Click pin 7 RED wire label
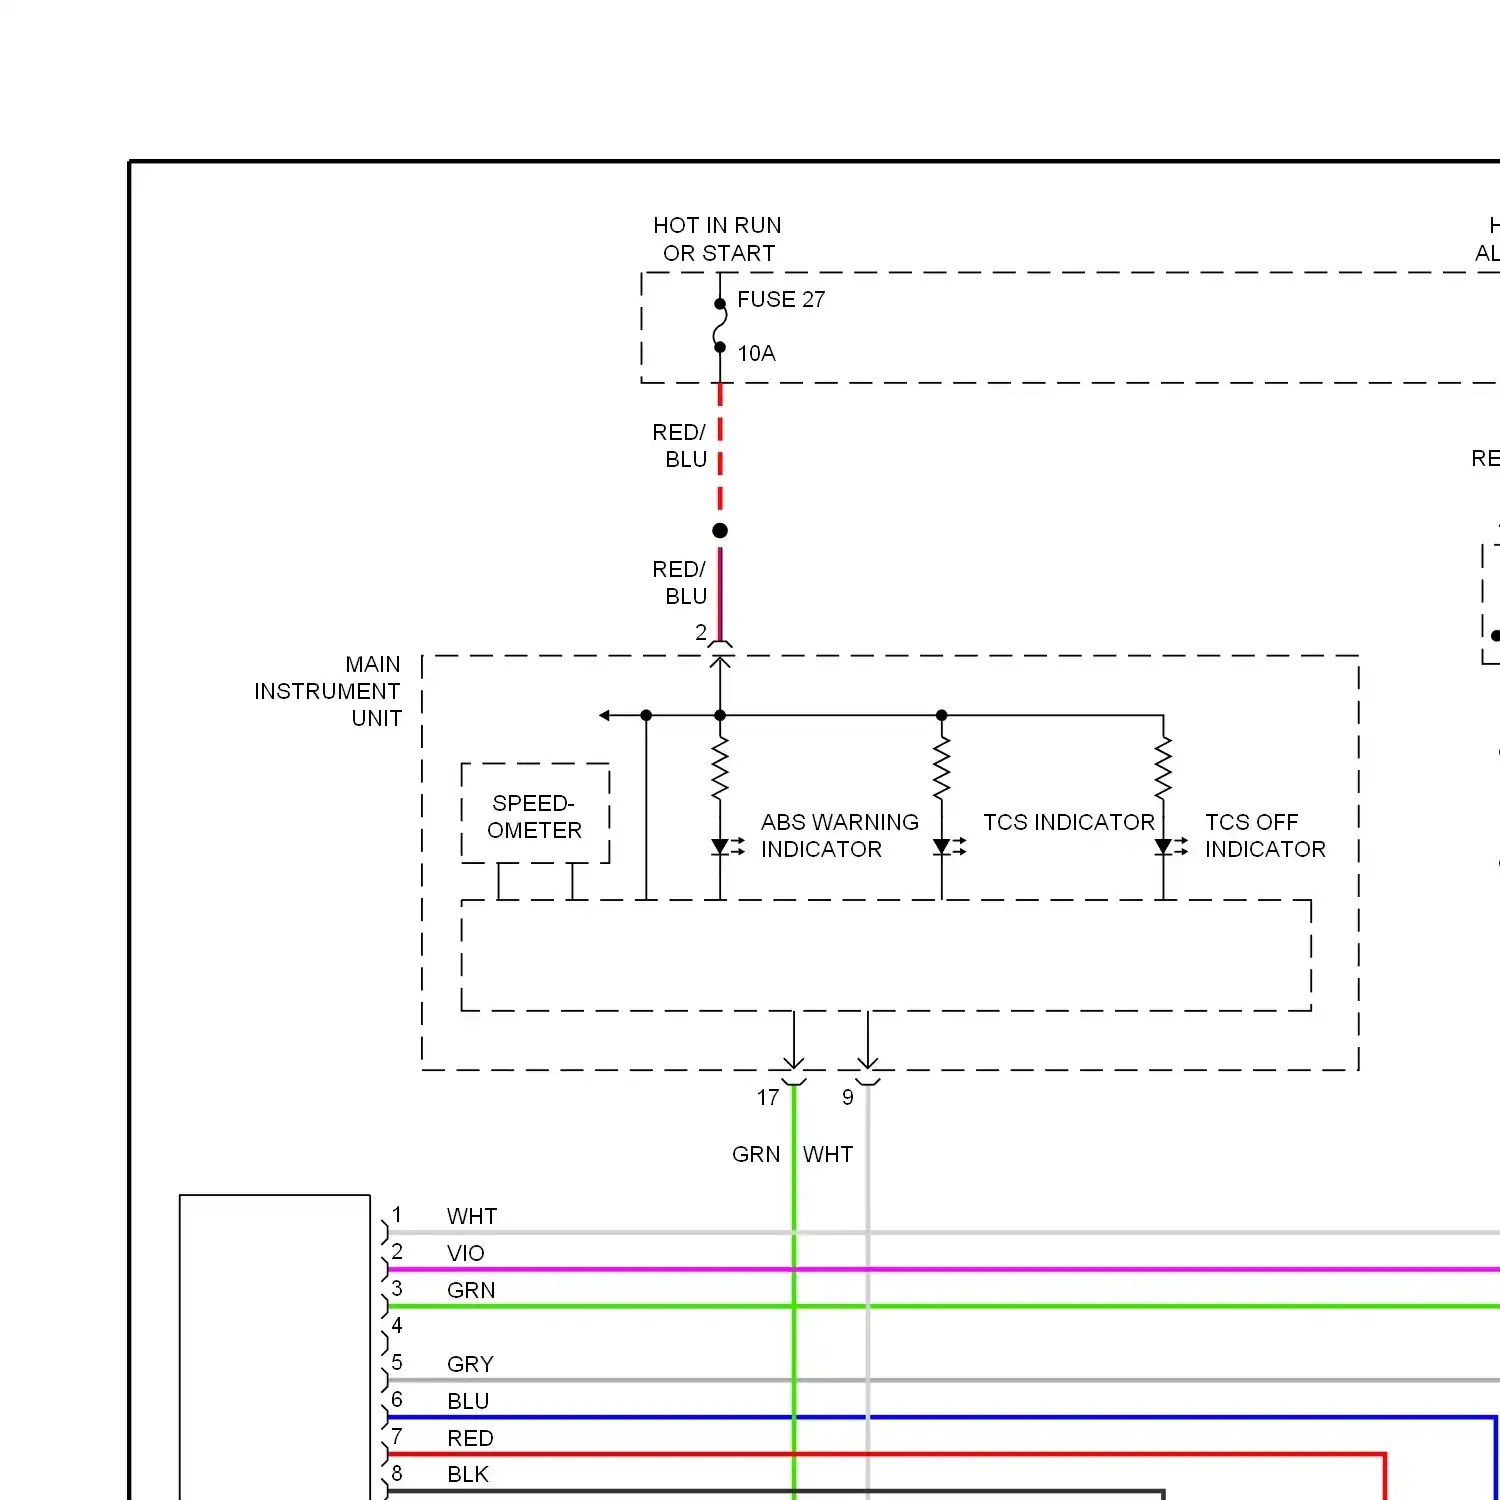 click(470, 1438)
